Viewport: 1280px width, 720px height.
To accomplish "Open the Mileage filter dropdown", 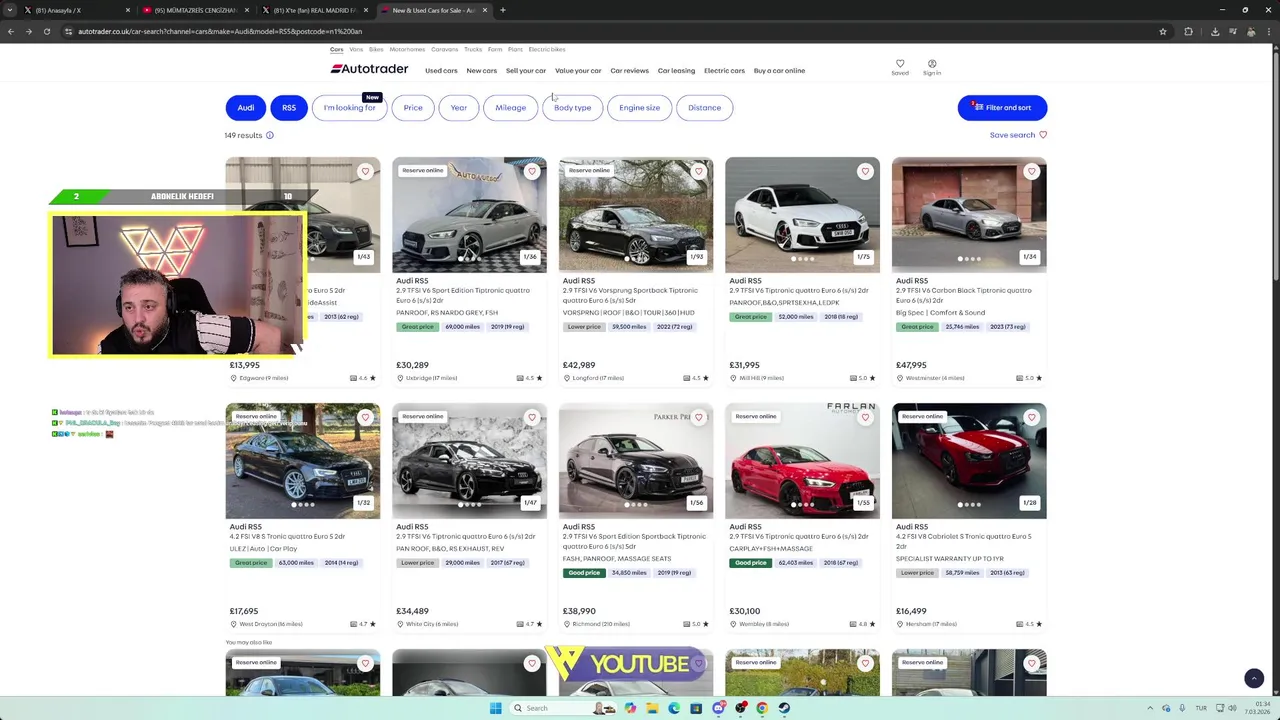I will point(510,108).
